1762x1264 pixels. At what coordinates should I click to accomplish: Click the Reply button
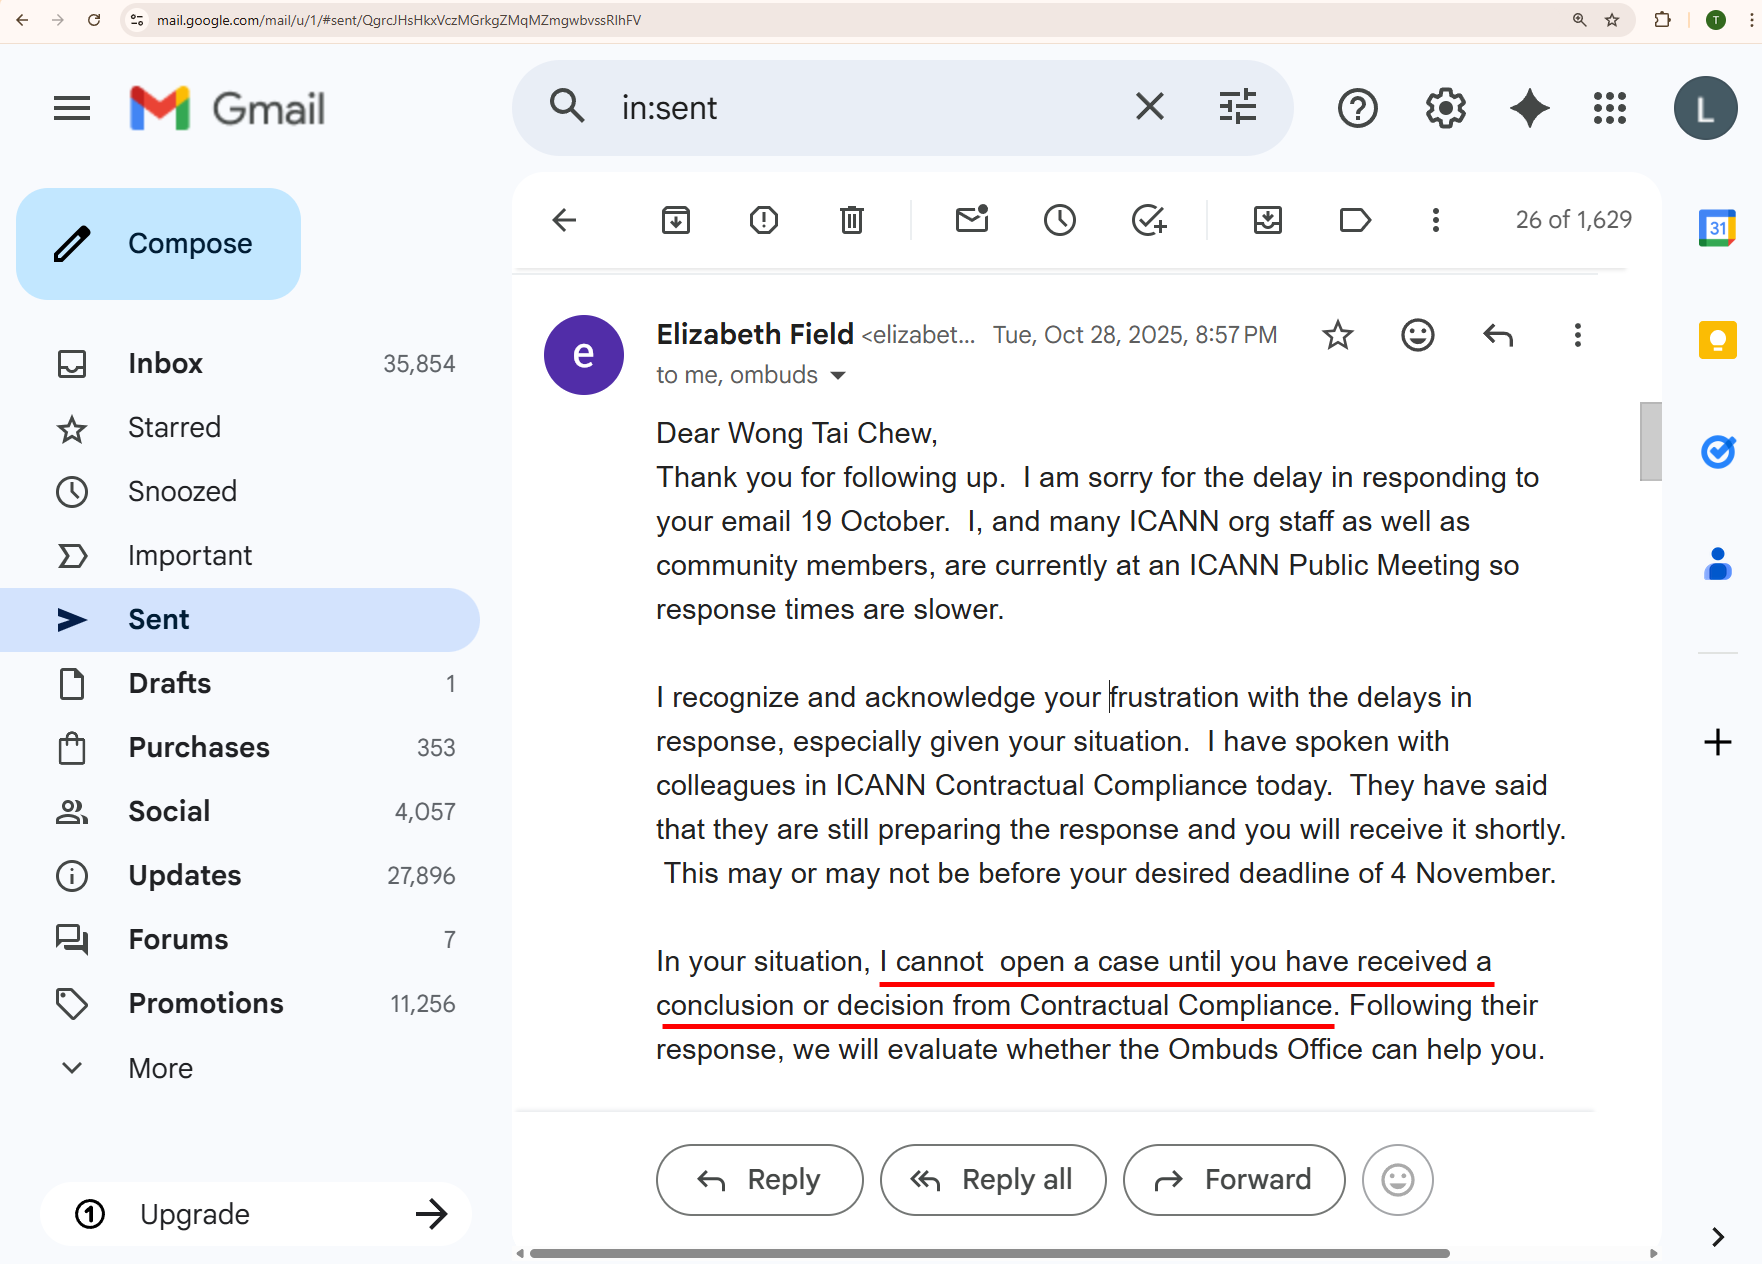[760, 1180]
